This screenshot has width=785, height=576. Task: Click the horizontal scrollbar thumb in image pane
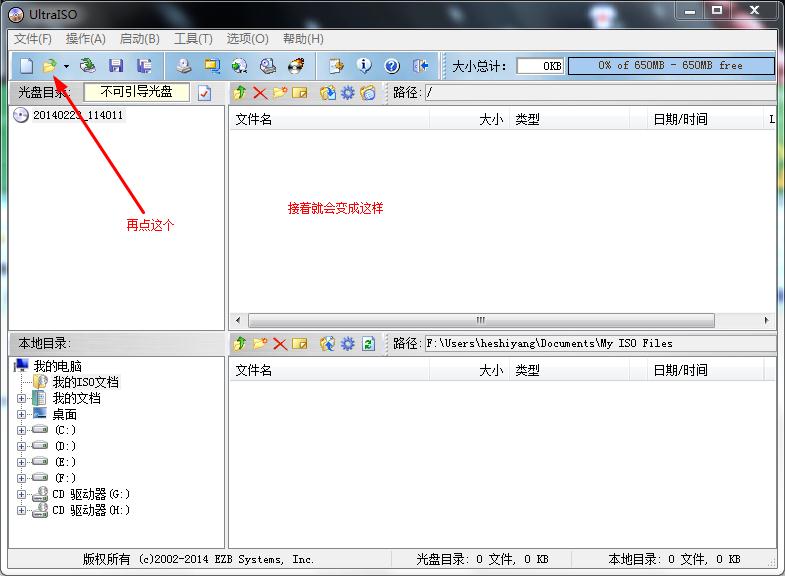click(481, 320)
